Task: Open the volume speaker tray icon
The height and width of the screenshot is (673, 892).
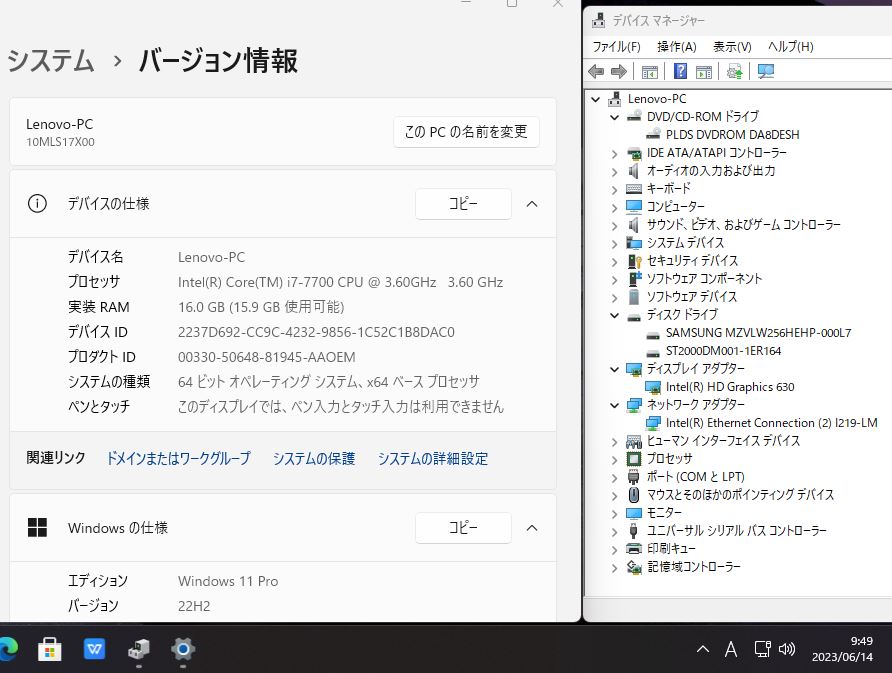Action: click(787, 649)
